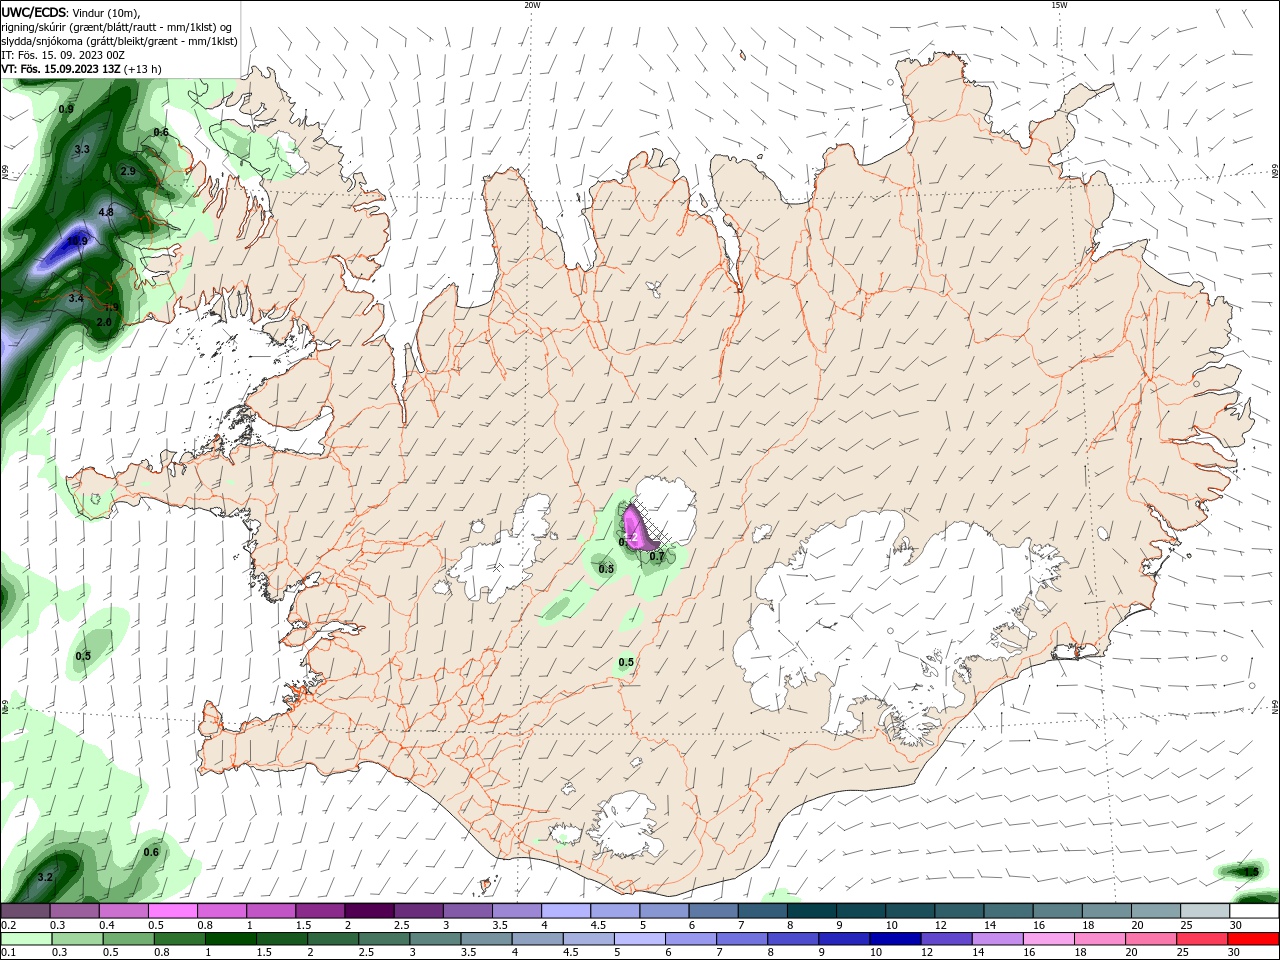Click the 'IT: Fös. 15. 09. 2023 00Z' line
Screen dimensions: 1280x960
point(64,55)
